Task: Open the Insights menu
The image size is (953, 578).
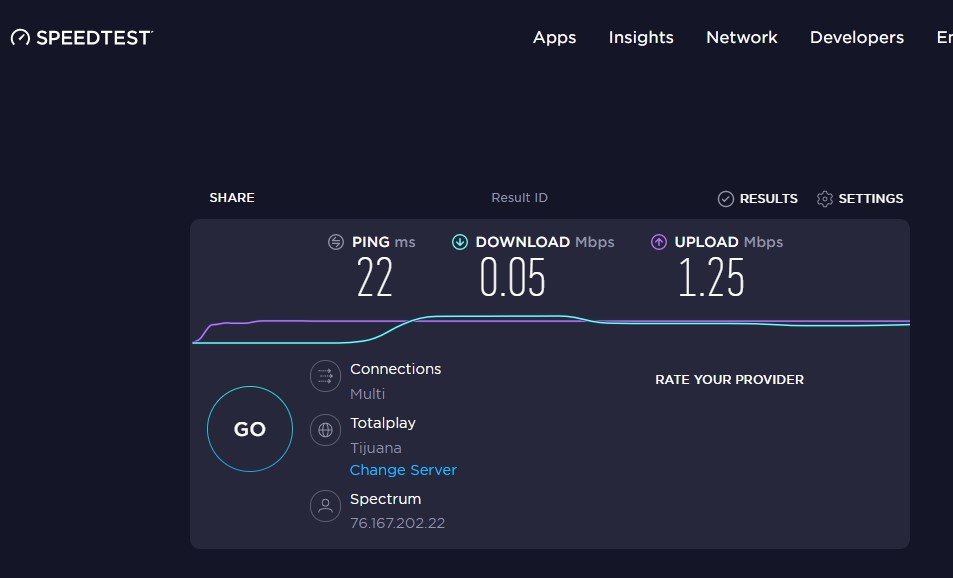Action: pyautogui.click(x=641, y=38)
